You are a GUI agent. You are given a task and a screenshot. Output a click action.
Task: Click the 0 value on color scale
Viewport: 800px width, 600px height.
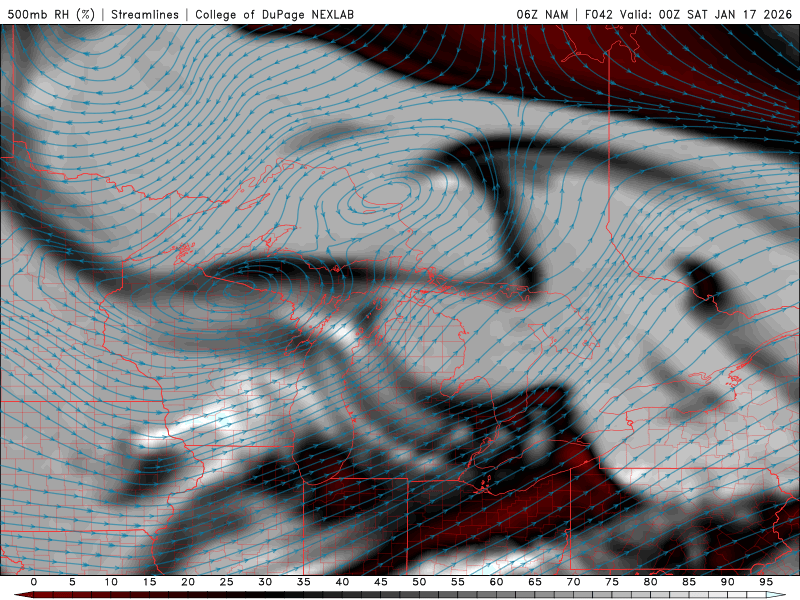tap(34, 582)
